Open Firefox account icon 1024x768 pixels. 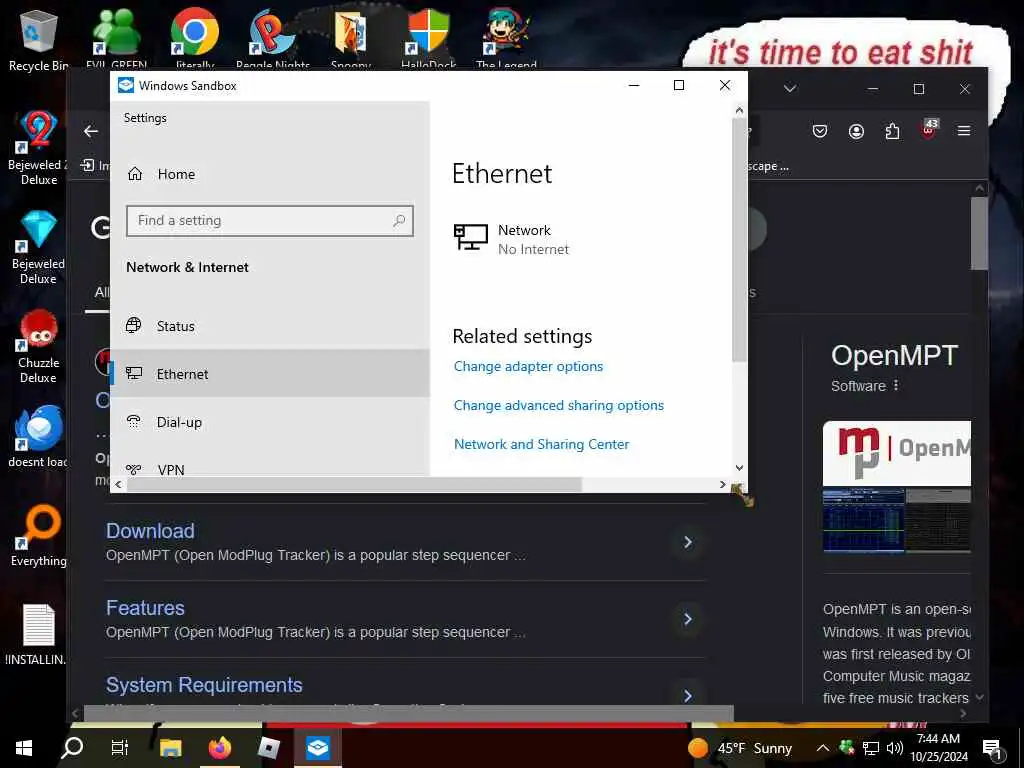coord(856,131)
